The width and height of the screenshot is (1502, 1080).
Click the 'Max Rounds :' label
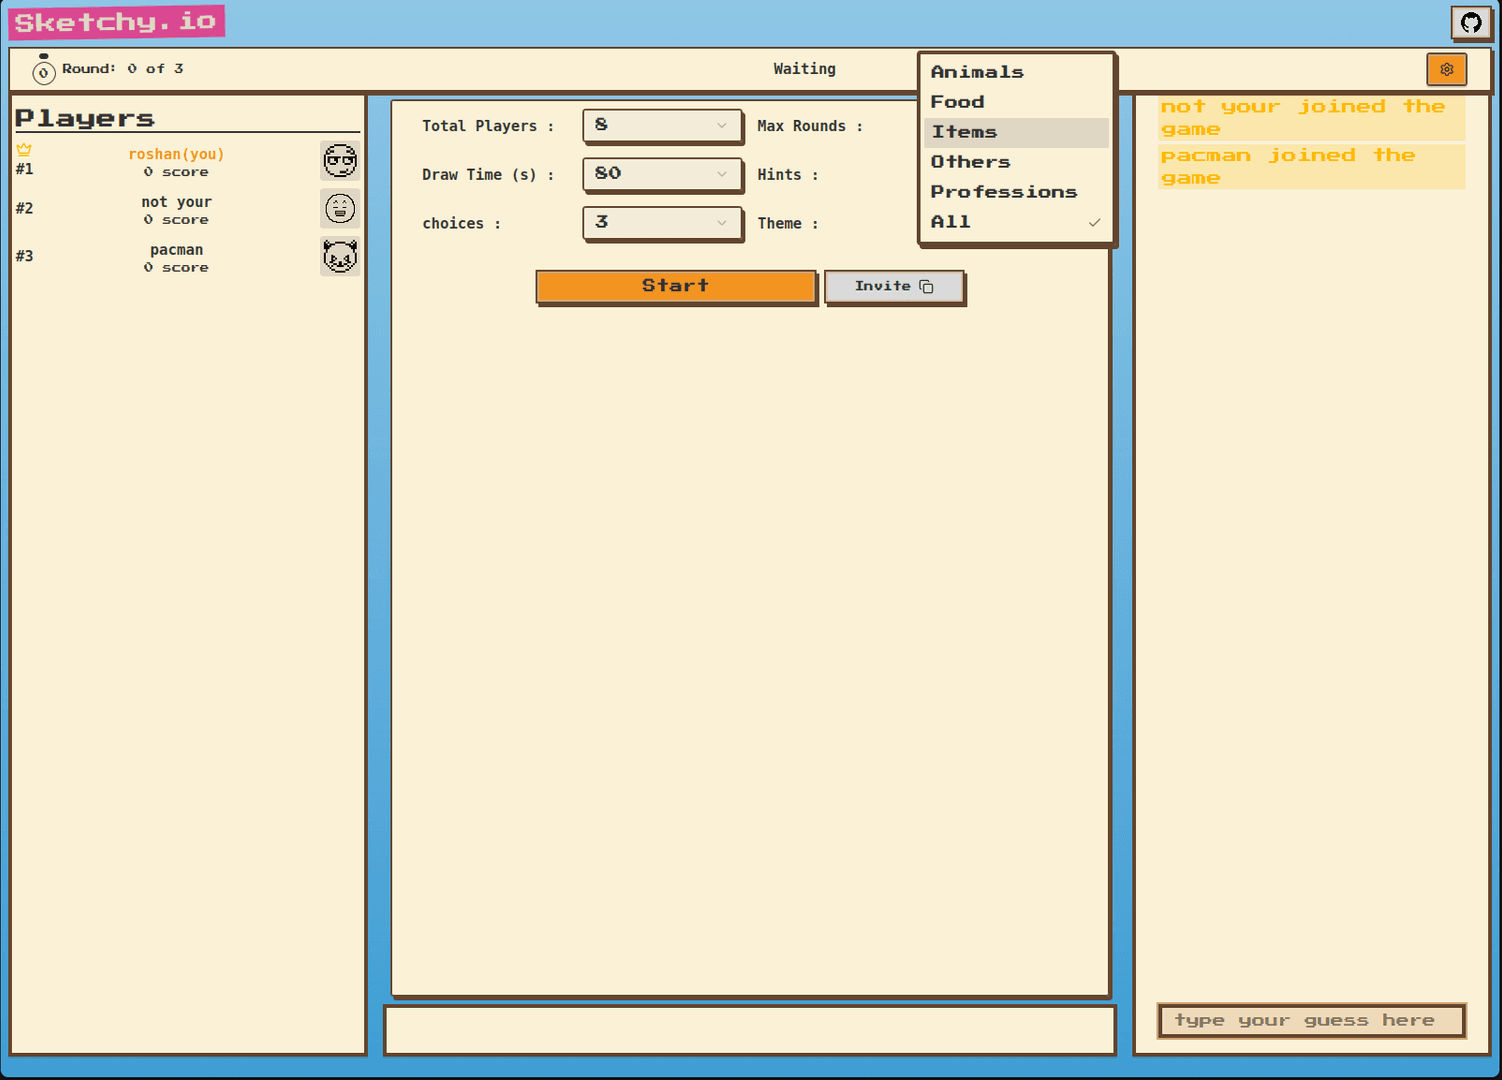tap(810, 126)
